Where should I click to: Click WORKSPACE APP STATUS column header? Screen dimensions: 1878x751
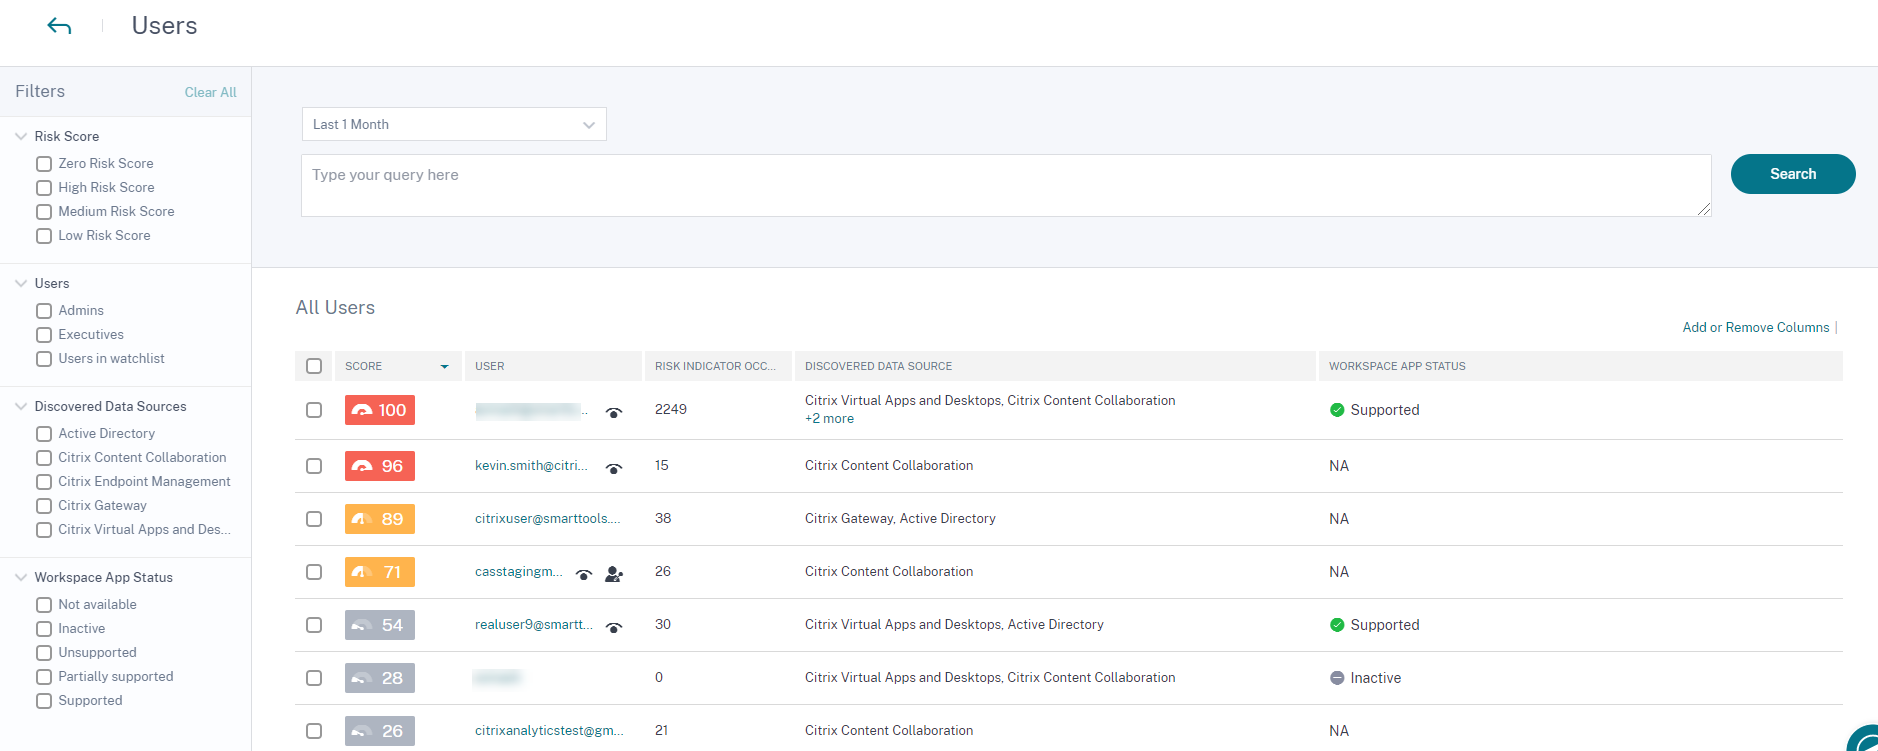click(x=1580, y=366)
